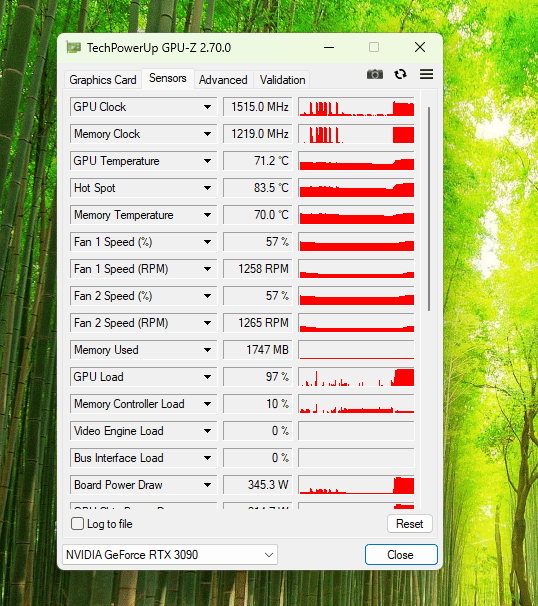Take a screenshot with the camera icon

(375, 74)
